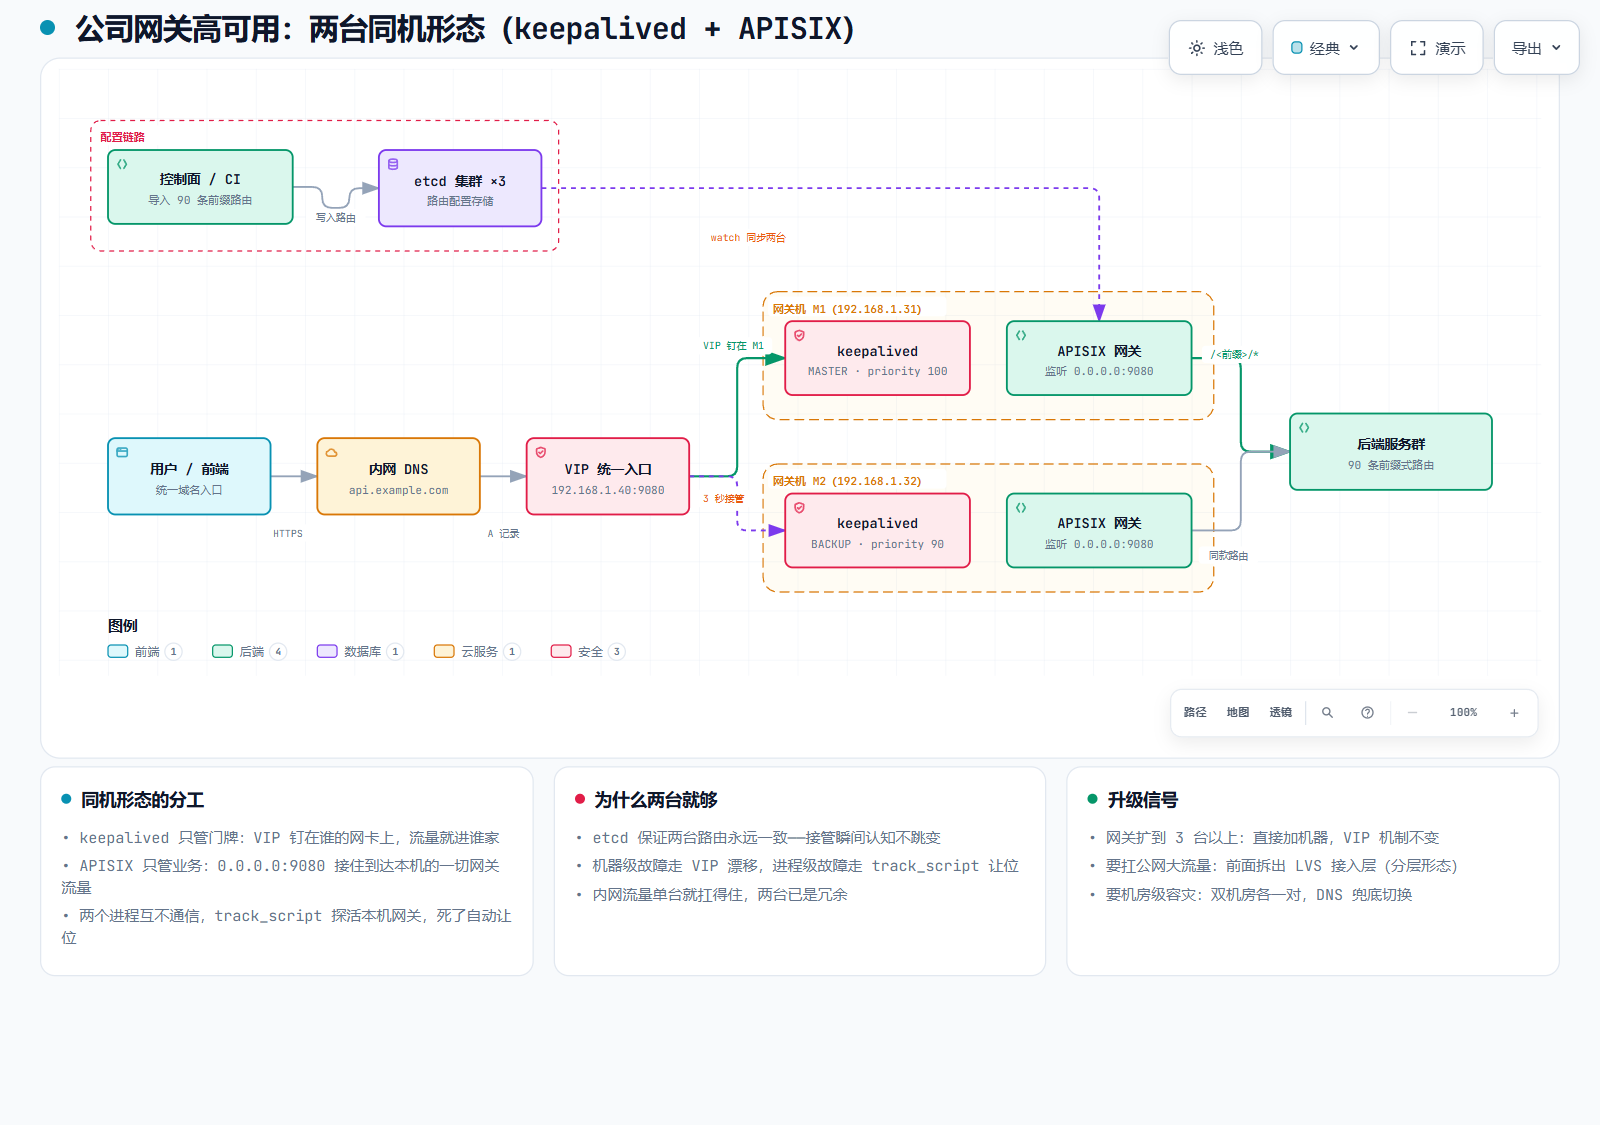Reset zoom via the 100% label
This screenshot has height=1125, width=1600.
[1463, 713]
